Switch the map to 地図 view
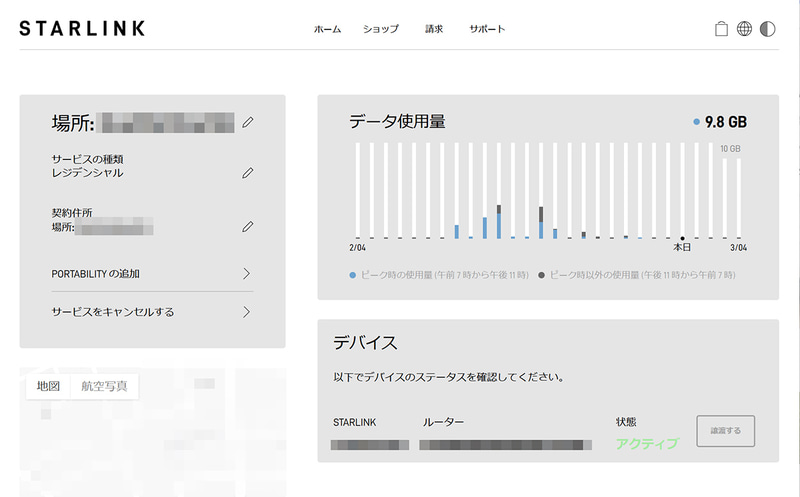The height and width of the screenshot is (497, 800). click(48, 386)
